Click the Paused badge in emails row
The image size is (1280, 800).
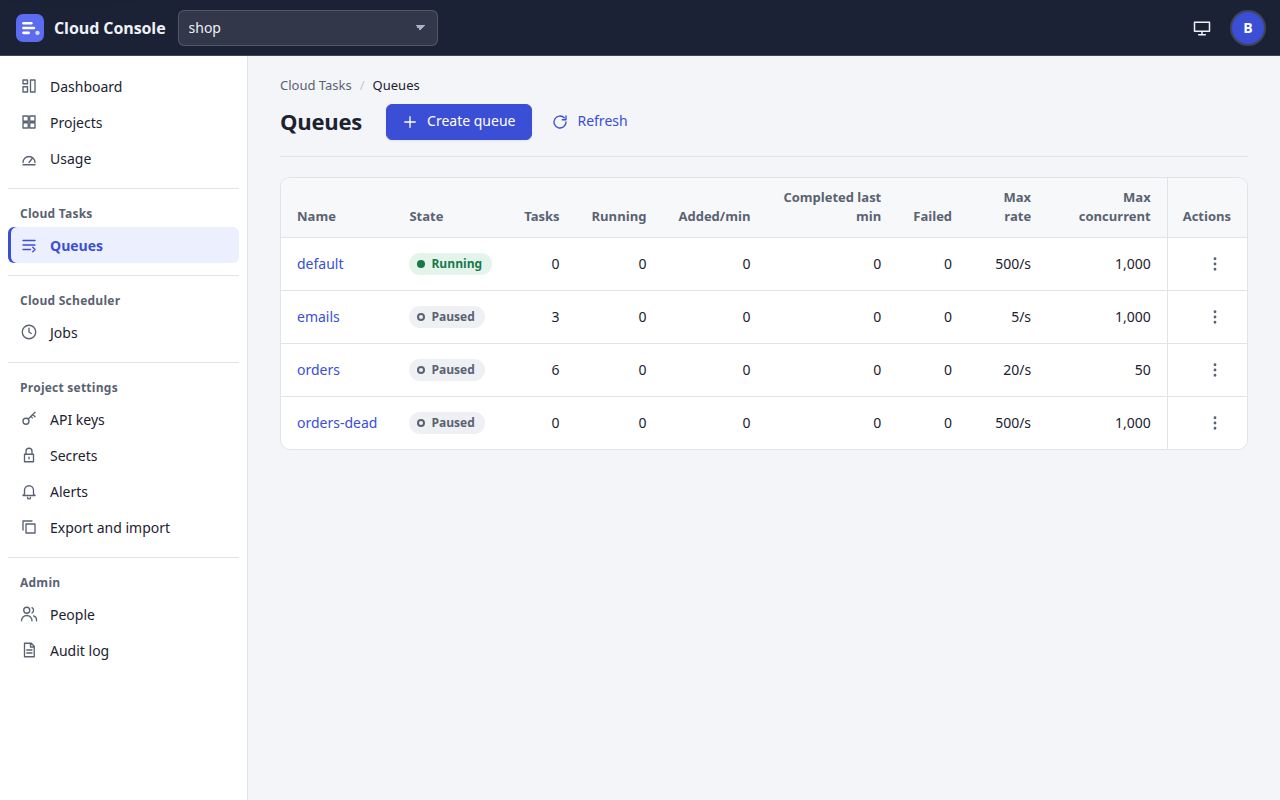(x=447, y=317)
